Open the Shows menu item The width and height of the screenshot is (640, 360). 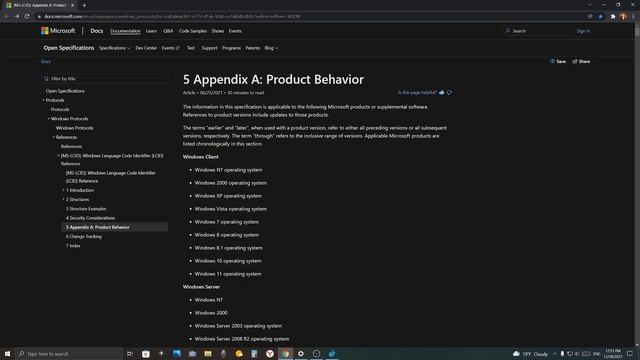pos(218,31)
